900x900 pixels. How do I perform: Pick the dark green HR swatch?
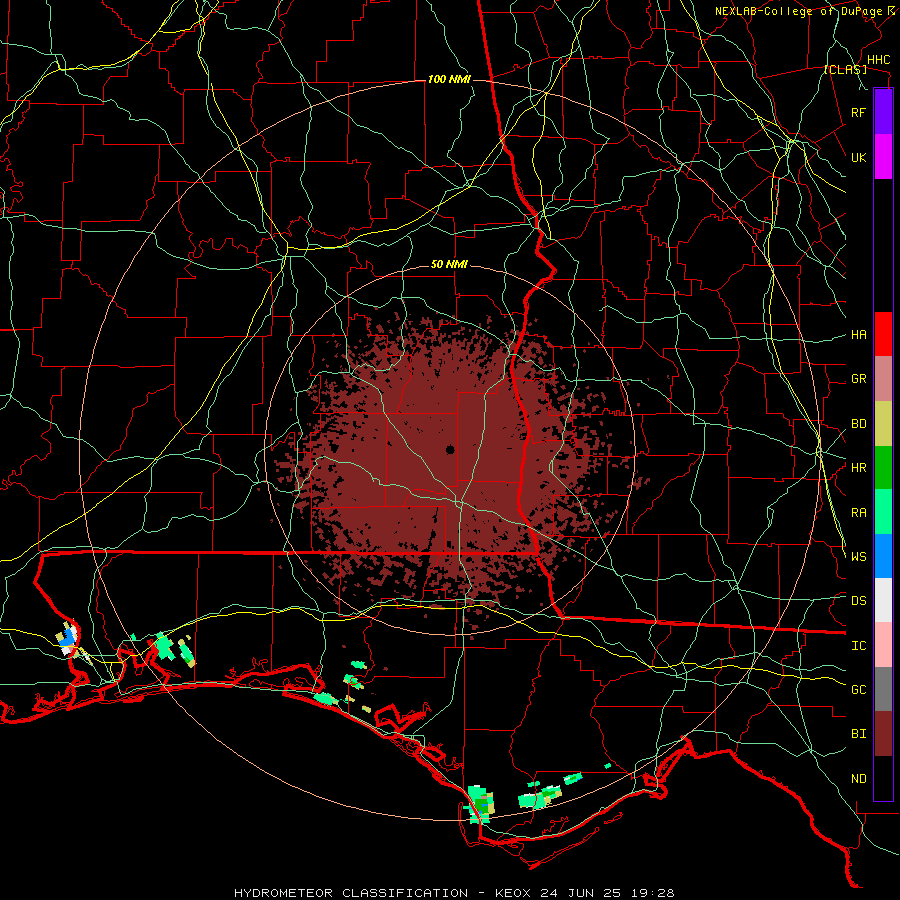click(x=883, y=468)
